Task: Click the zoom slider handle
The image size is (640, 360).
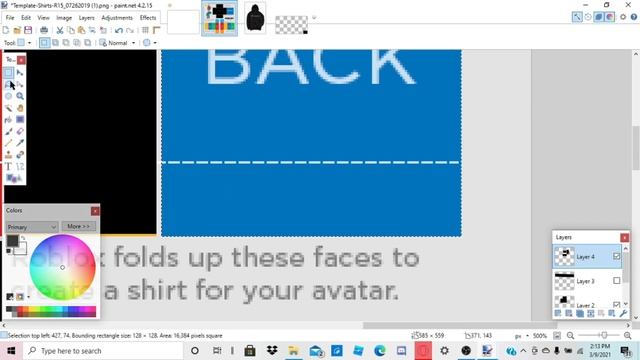Action: pyautogui.click(x=604, y=336)
